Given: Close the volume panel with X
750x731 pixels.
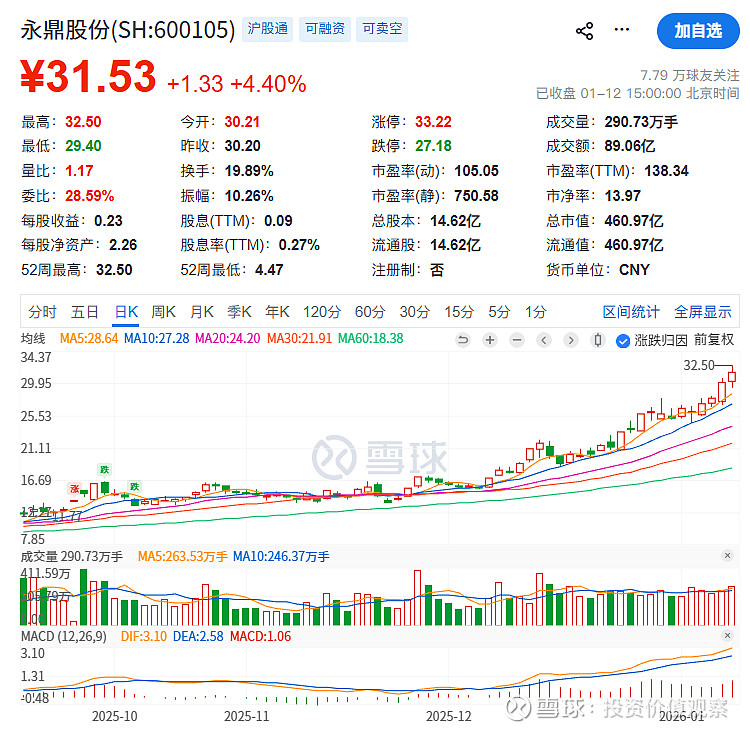Looking at the screenshot, I should point(727,555).
